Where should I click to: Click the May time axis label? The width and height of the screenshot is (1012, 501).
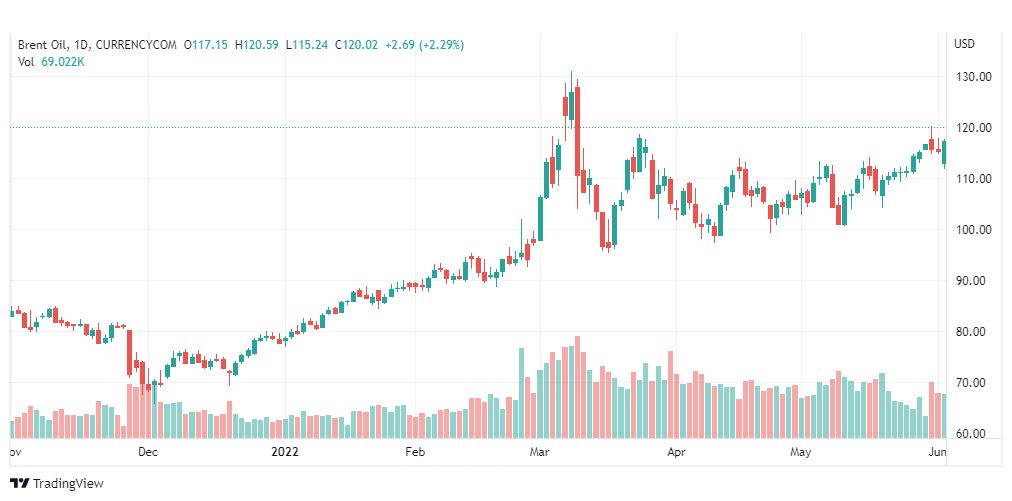[x=800, y=452]
